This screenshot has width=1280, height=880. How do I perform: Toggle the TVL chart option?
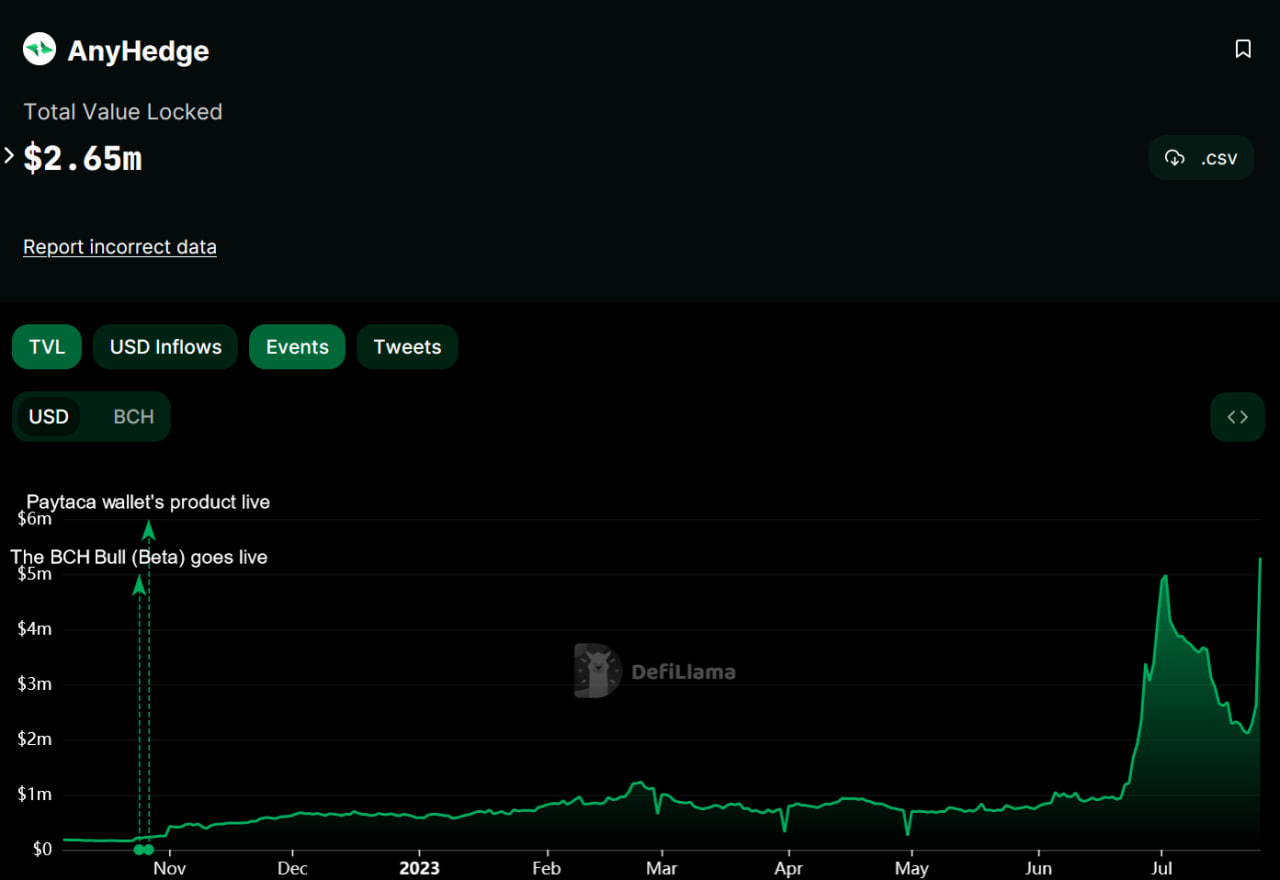47,347
